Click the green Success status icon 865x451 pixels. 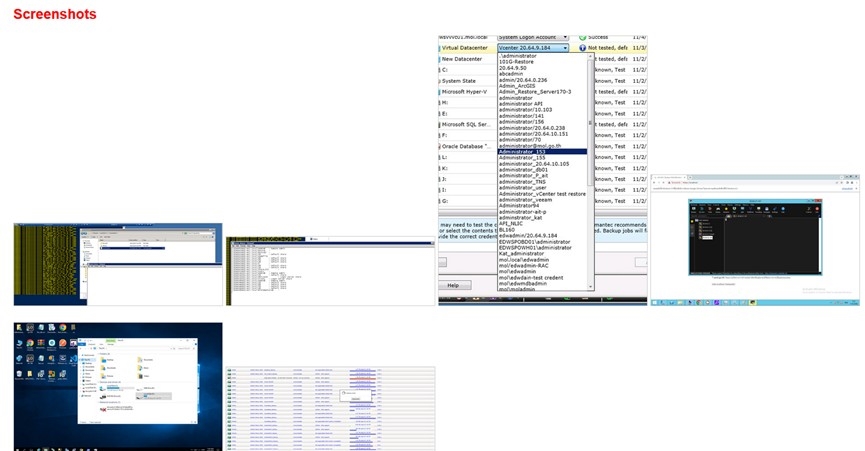582,37
